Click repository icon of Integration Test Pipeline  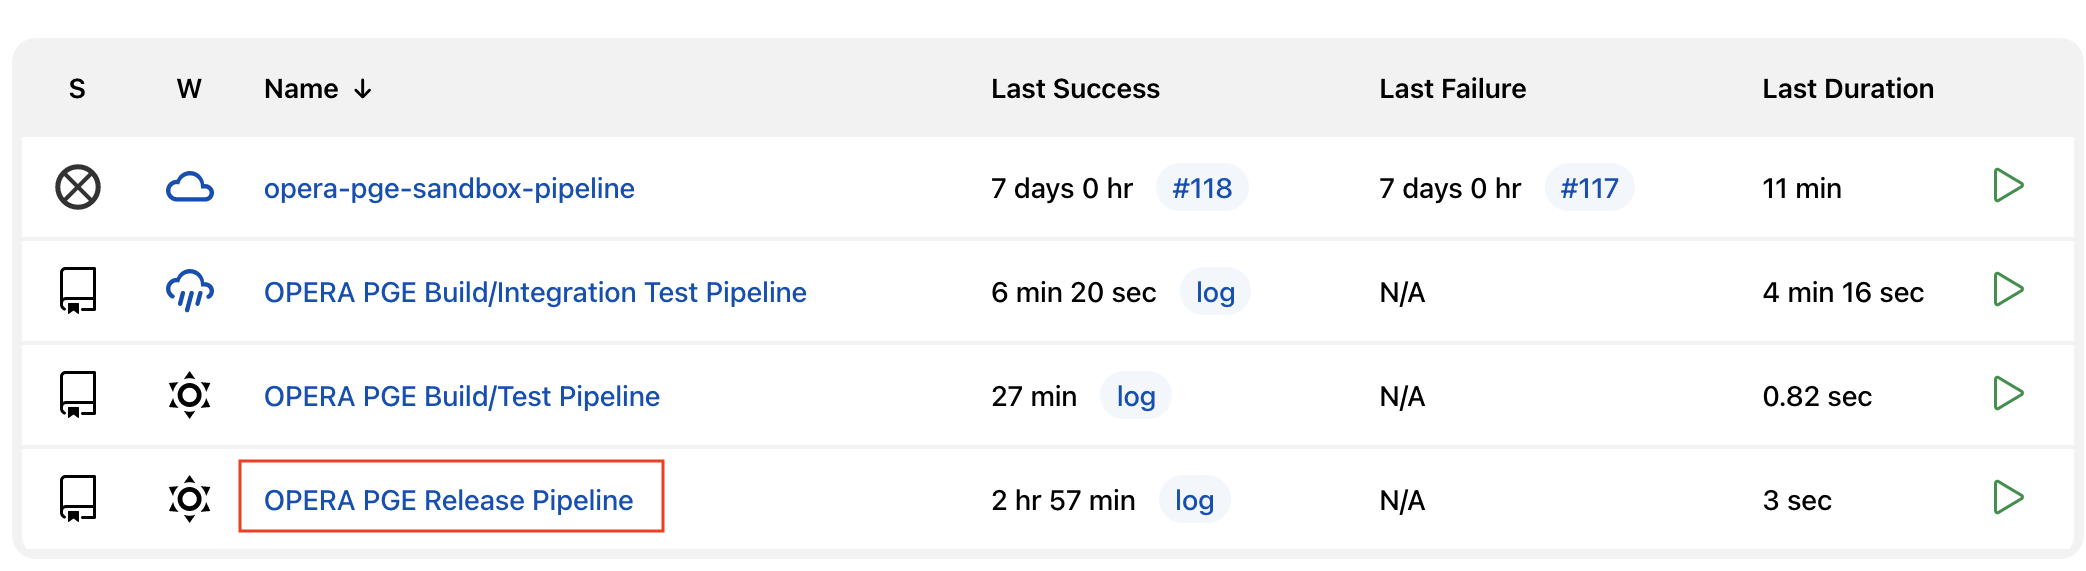78,291
